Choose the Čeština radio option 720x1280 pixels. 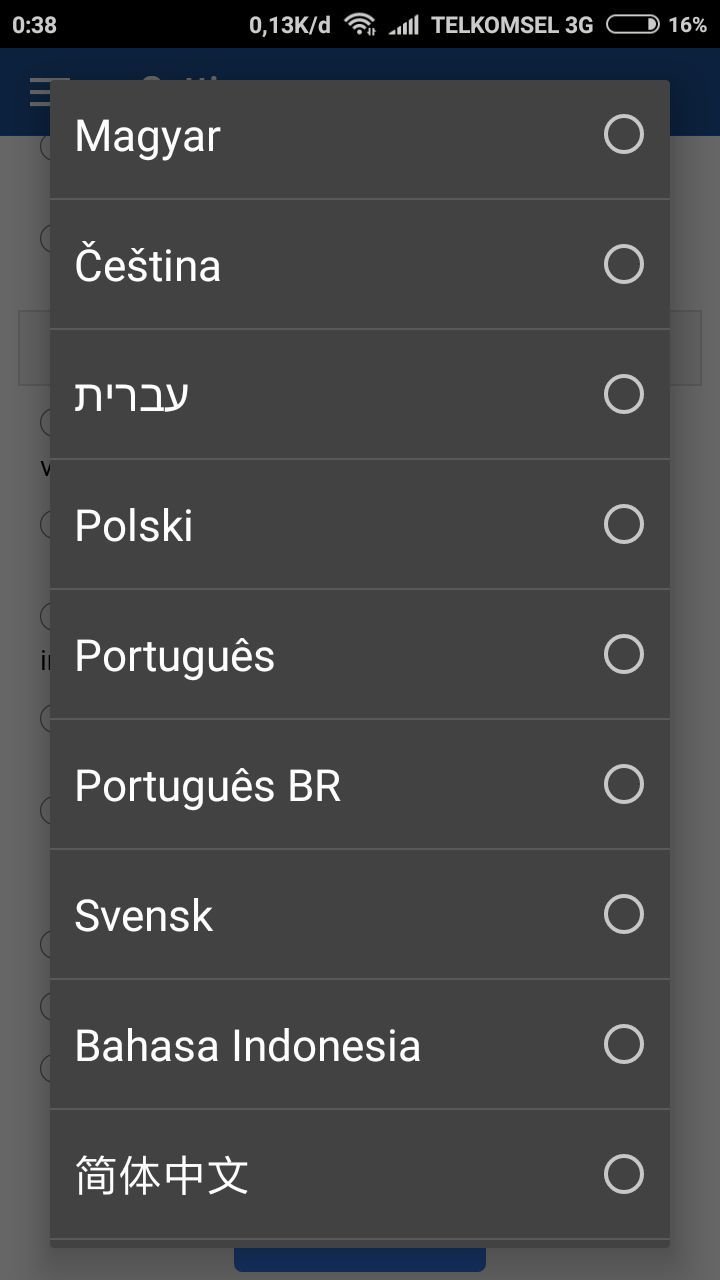[623, 265]
